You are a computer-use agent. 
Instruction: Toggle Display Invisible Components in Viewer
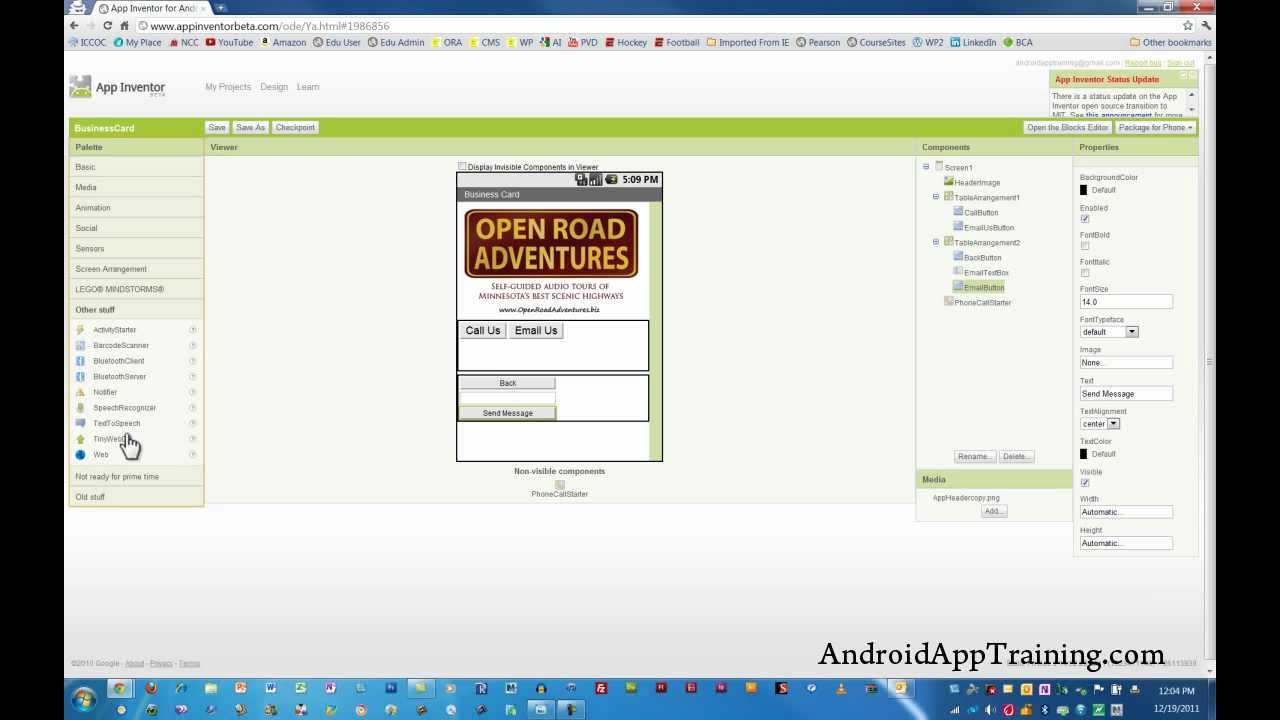[x=462, y=167]
